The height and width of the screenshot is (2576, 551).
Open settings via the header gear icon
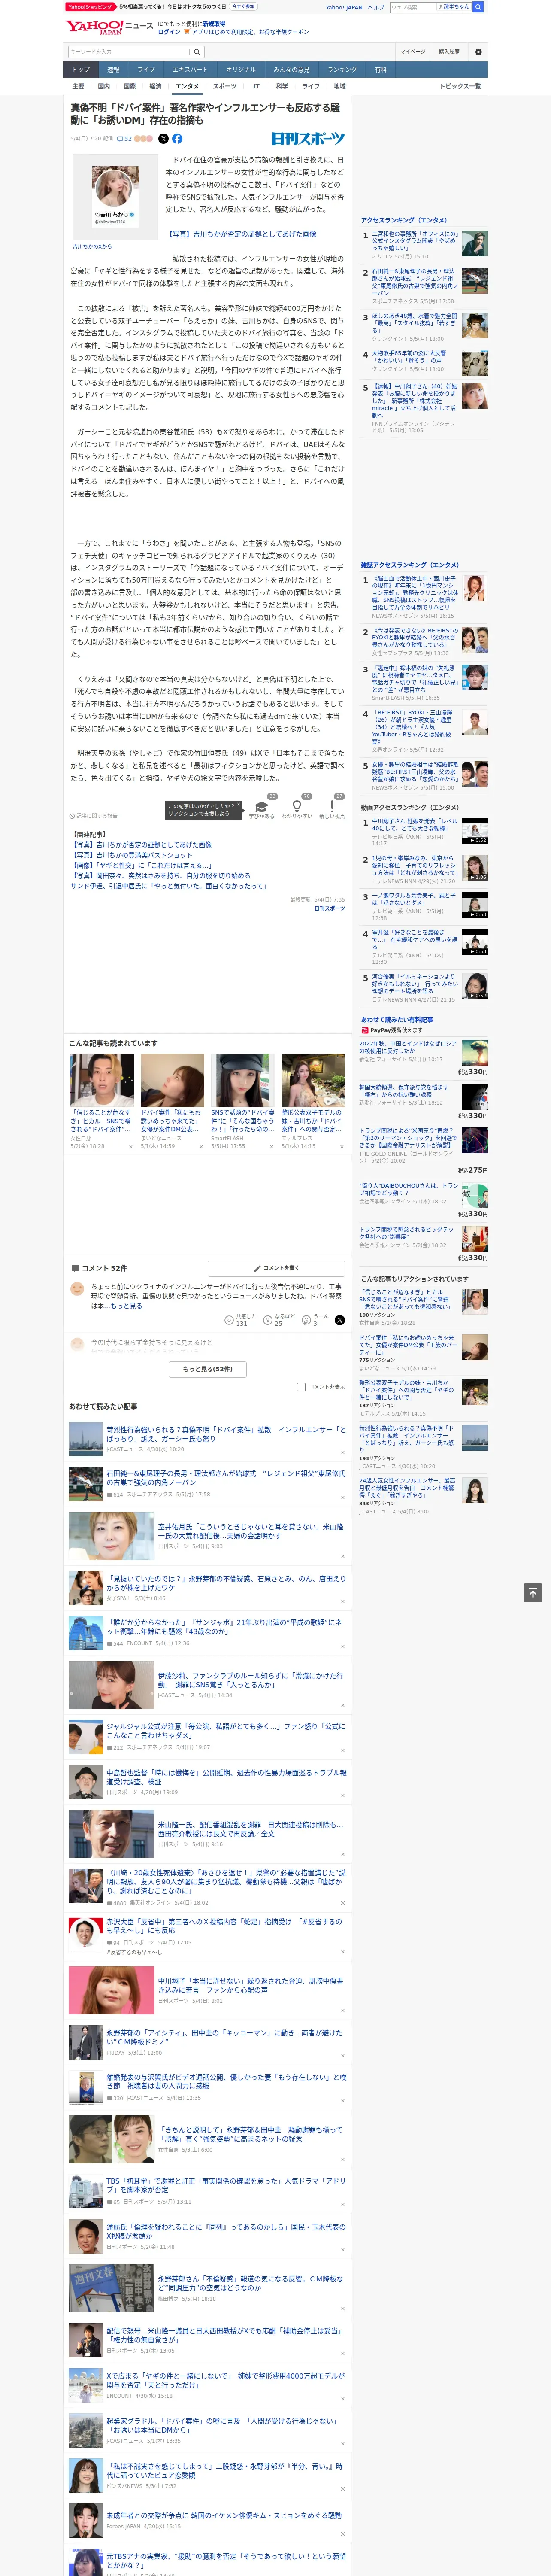pyautogui.click(x=478, y=52)
